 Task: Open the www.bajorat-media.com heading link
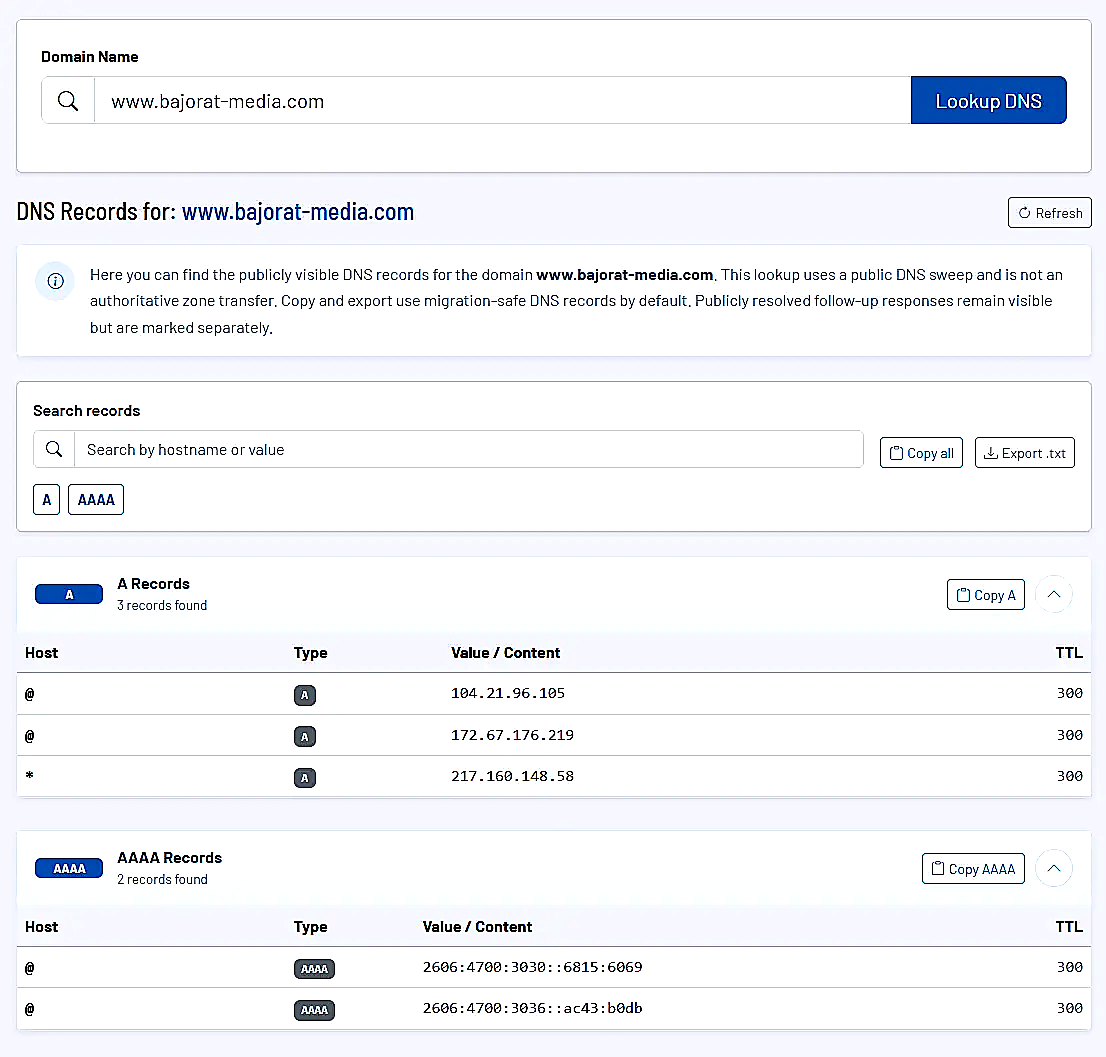point(298,212)
